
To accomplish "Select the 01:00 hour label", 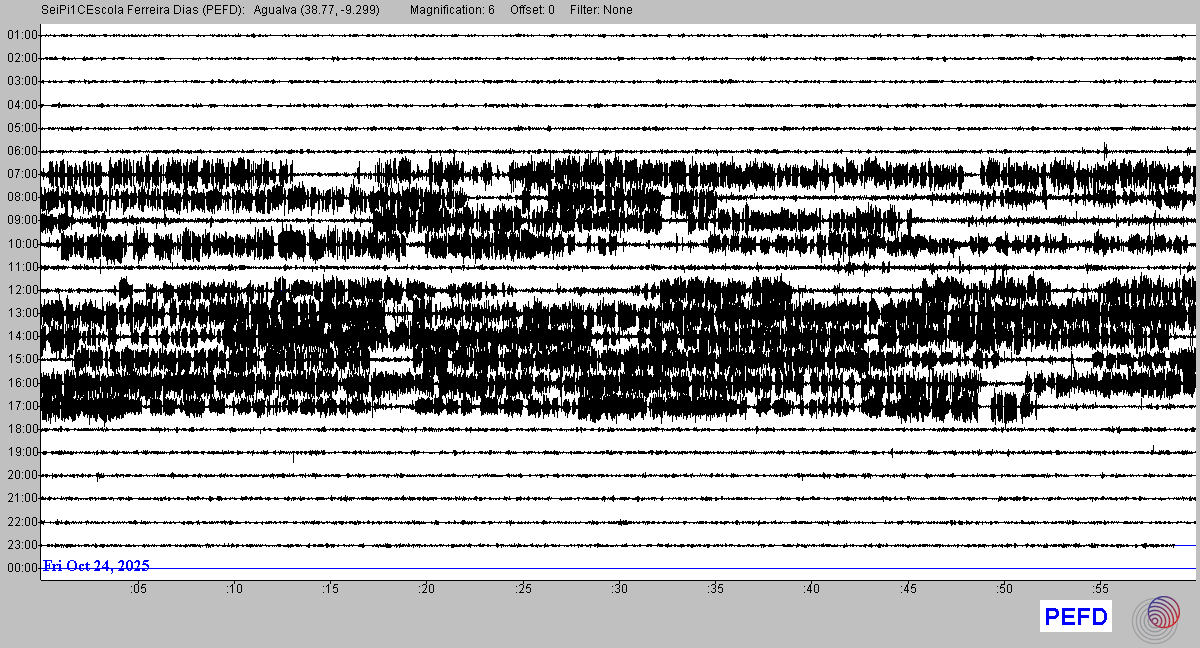I will coord(22,35).
